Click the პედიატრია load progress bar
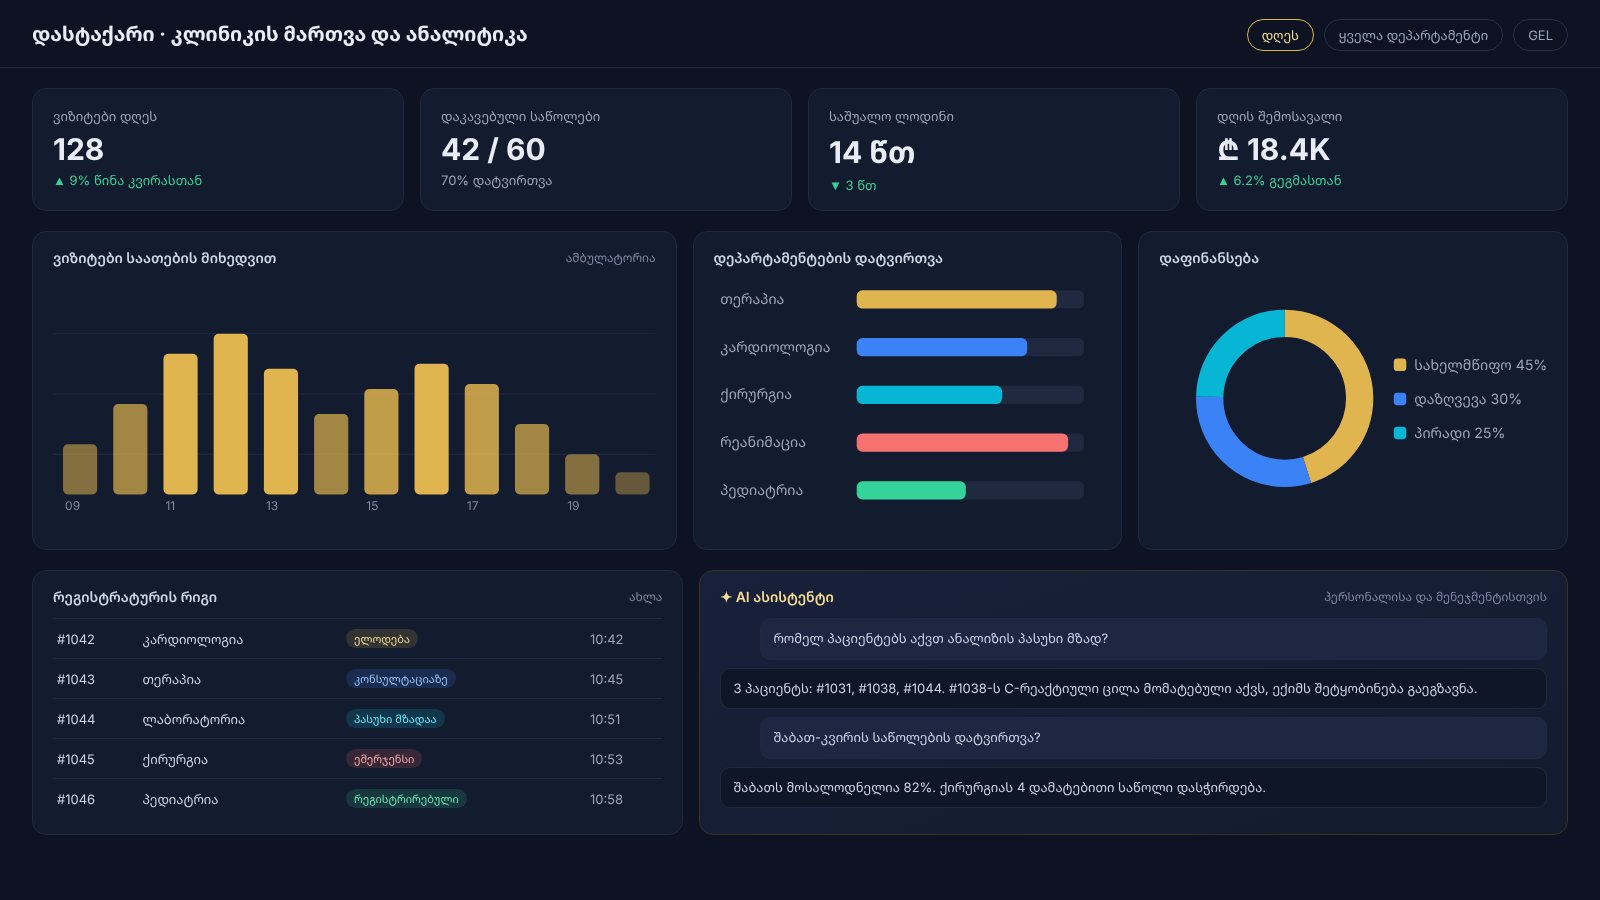The height and width of the screenshot is (900, 1600). coord(970,490)
